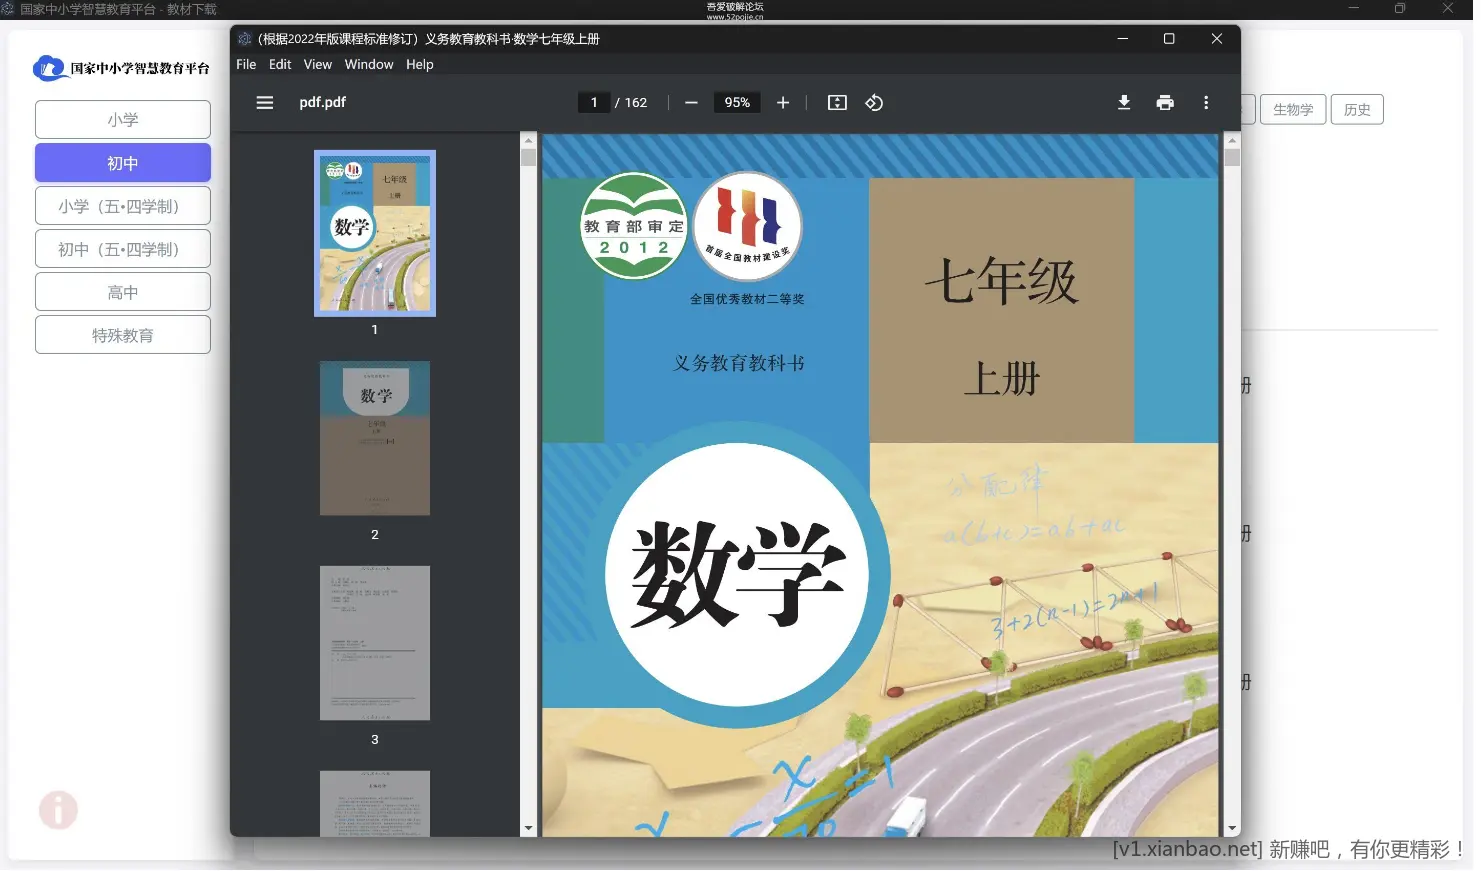This screenshot has height=871, width=1481.
Task: Activate the fit-to-page view icon
Action: click(x=836, y=102)
